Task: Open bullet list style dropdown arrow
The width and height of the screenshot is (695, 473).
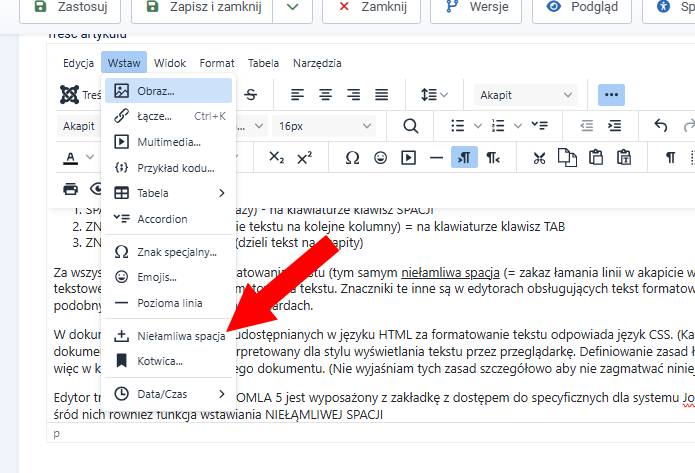Action: point(477,126)
